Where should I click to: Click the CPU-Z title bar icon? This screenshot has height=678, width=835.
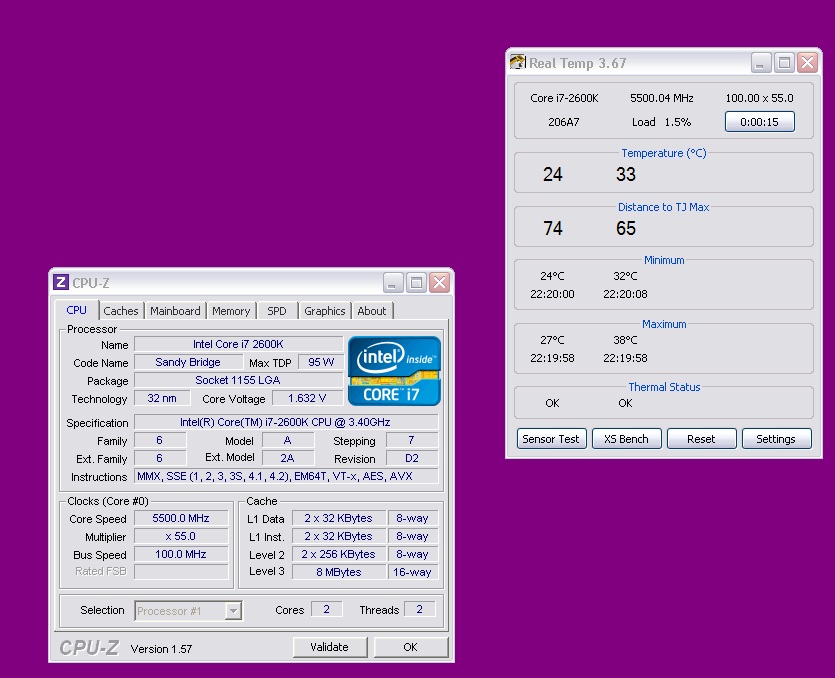coord(61,283)
